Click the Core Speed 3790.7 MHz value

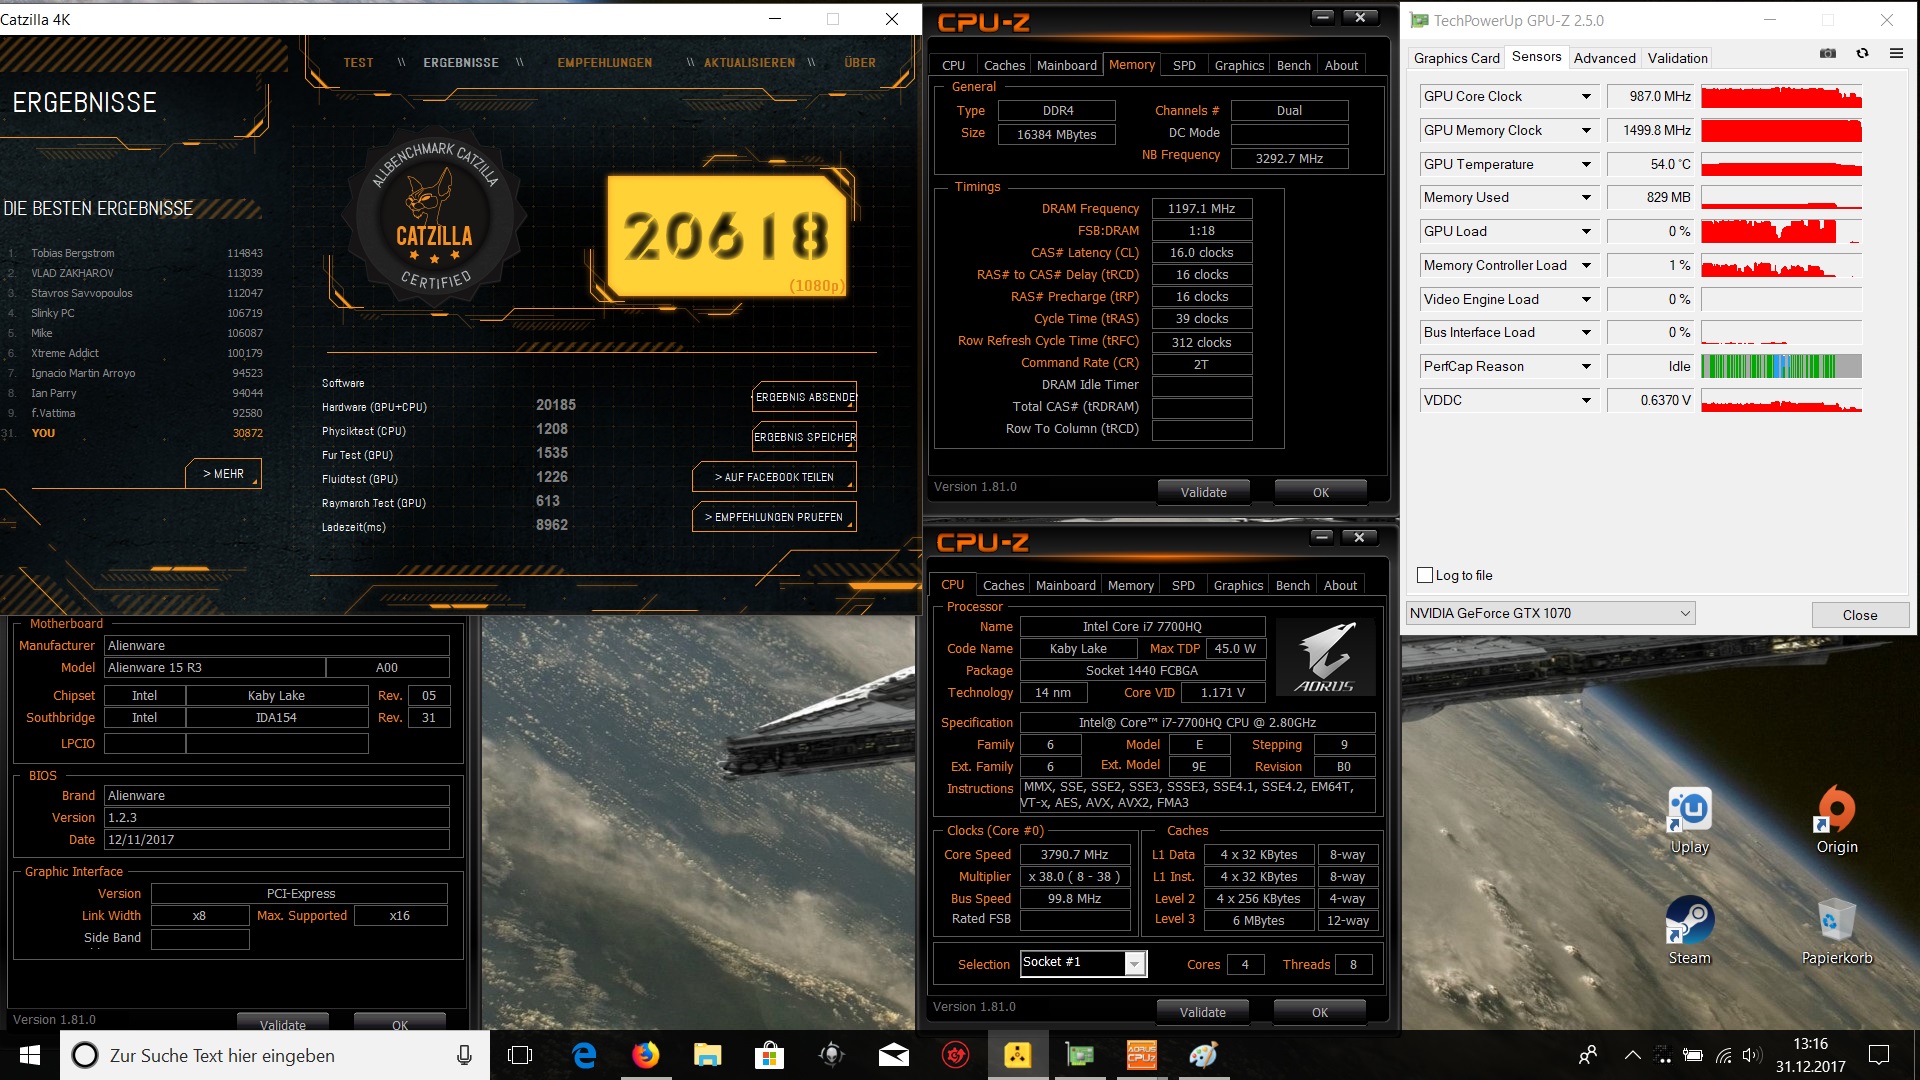tap(1074, 854)
